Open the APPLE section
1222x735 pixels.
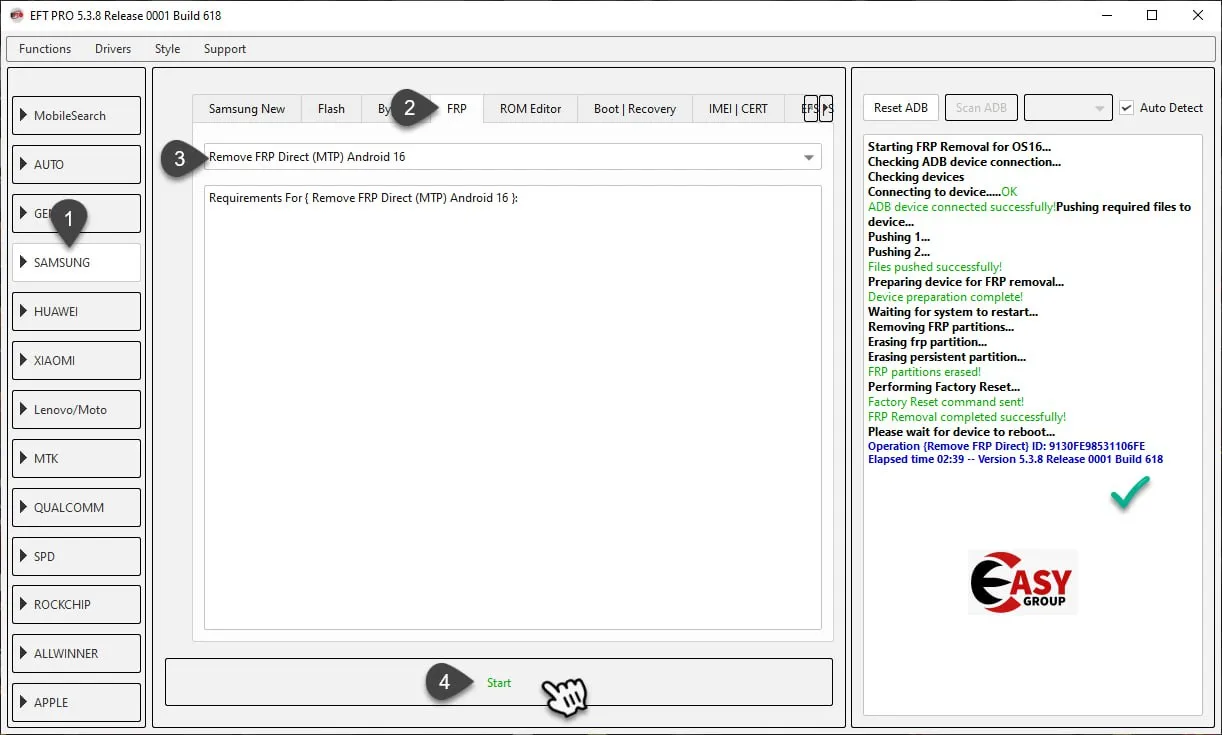pos(76,702)
